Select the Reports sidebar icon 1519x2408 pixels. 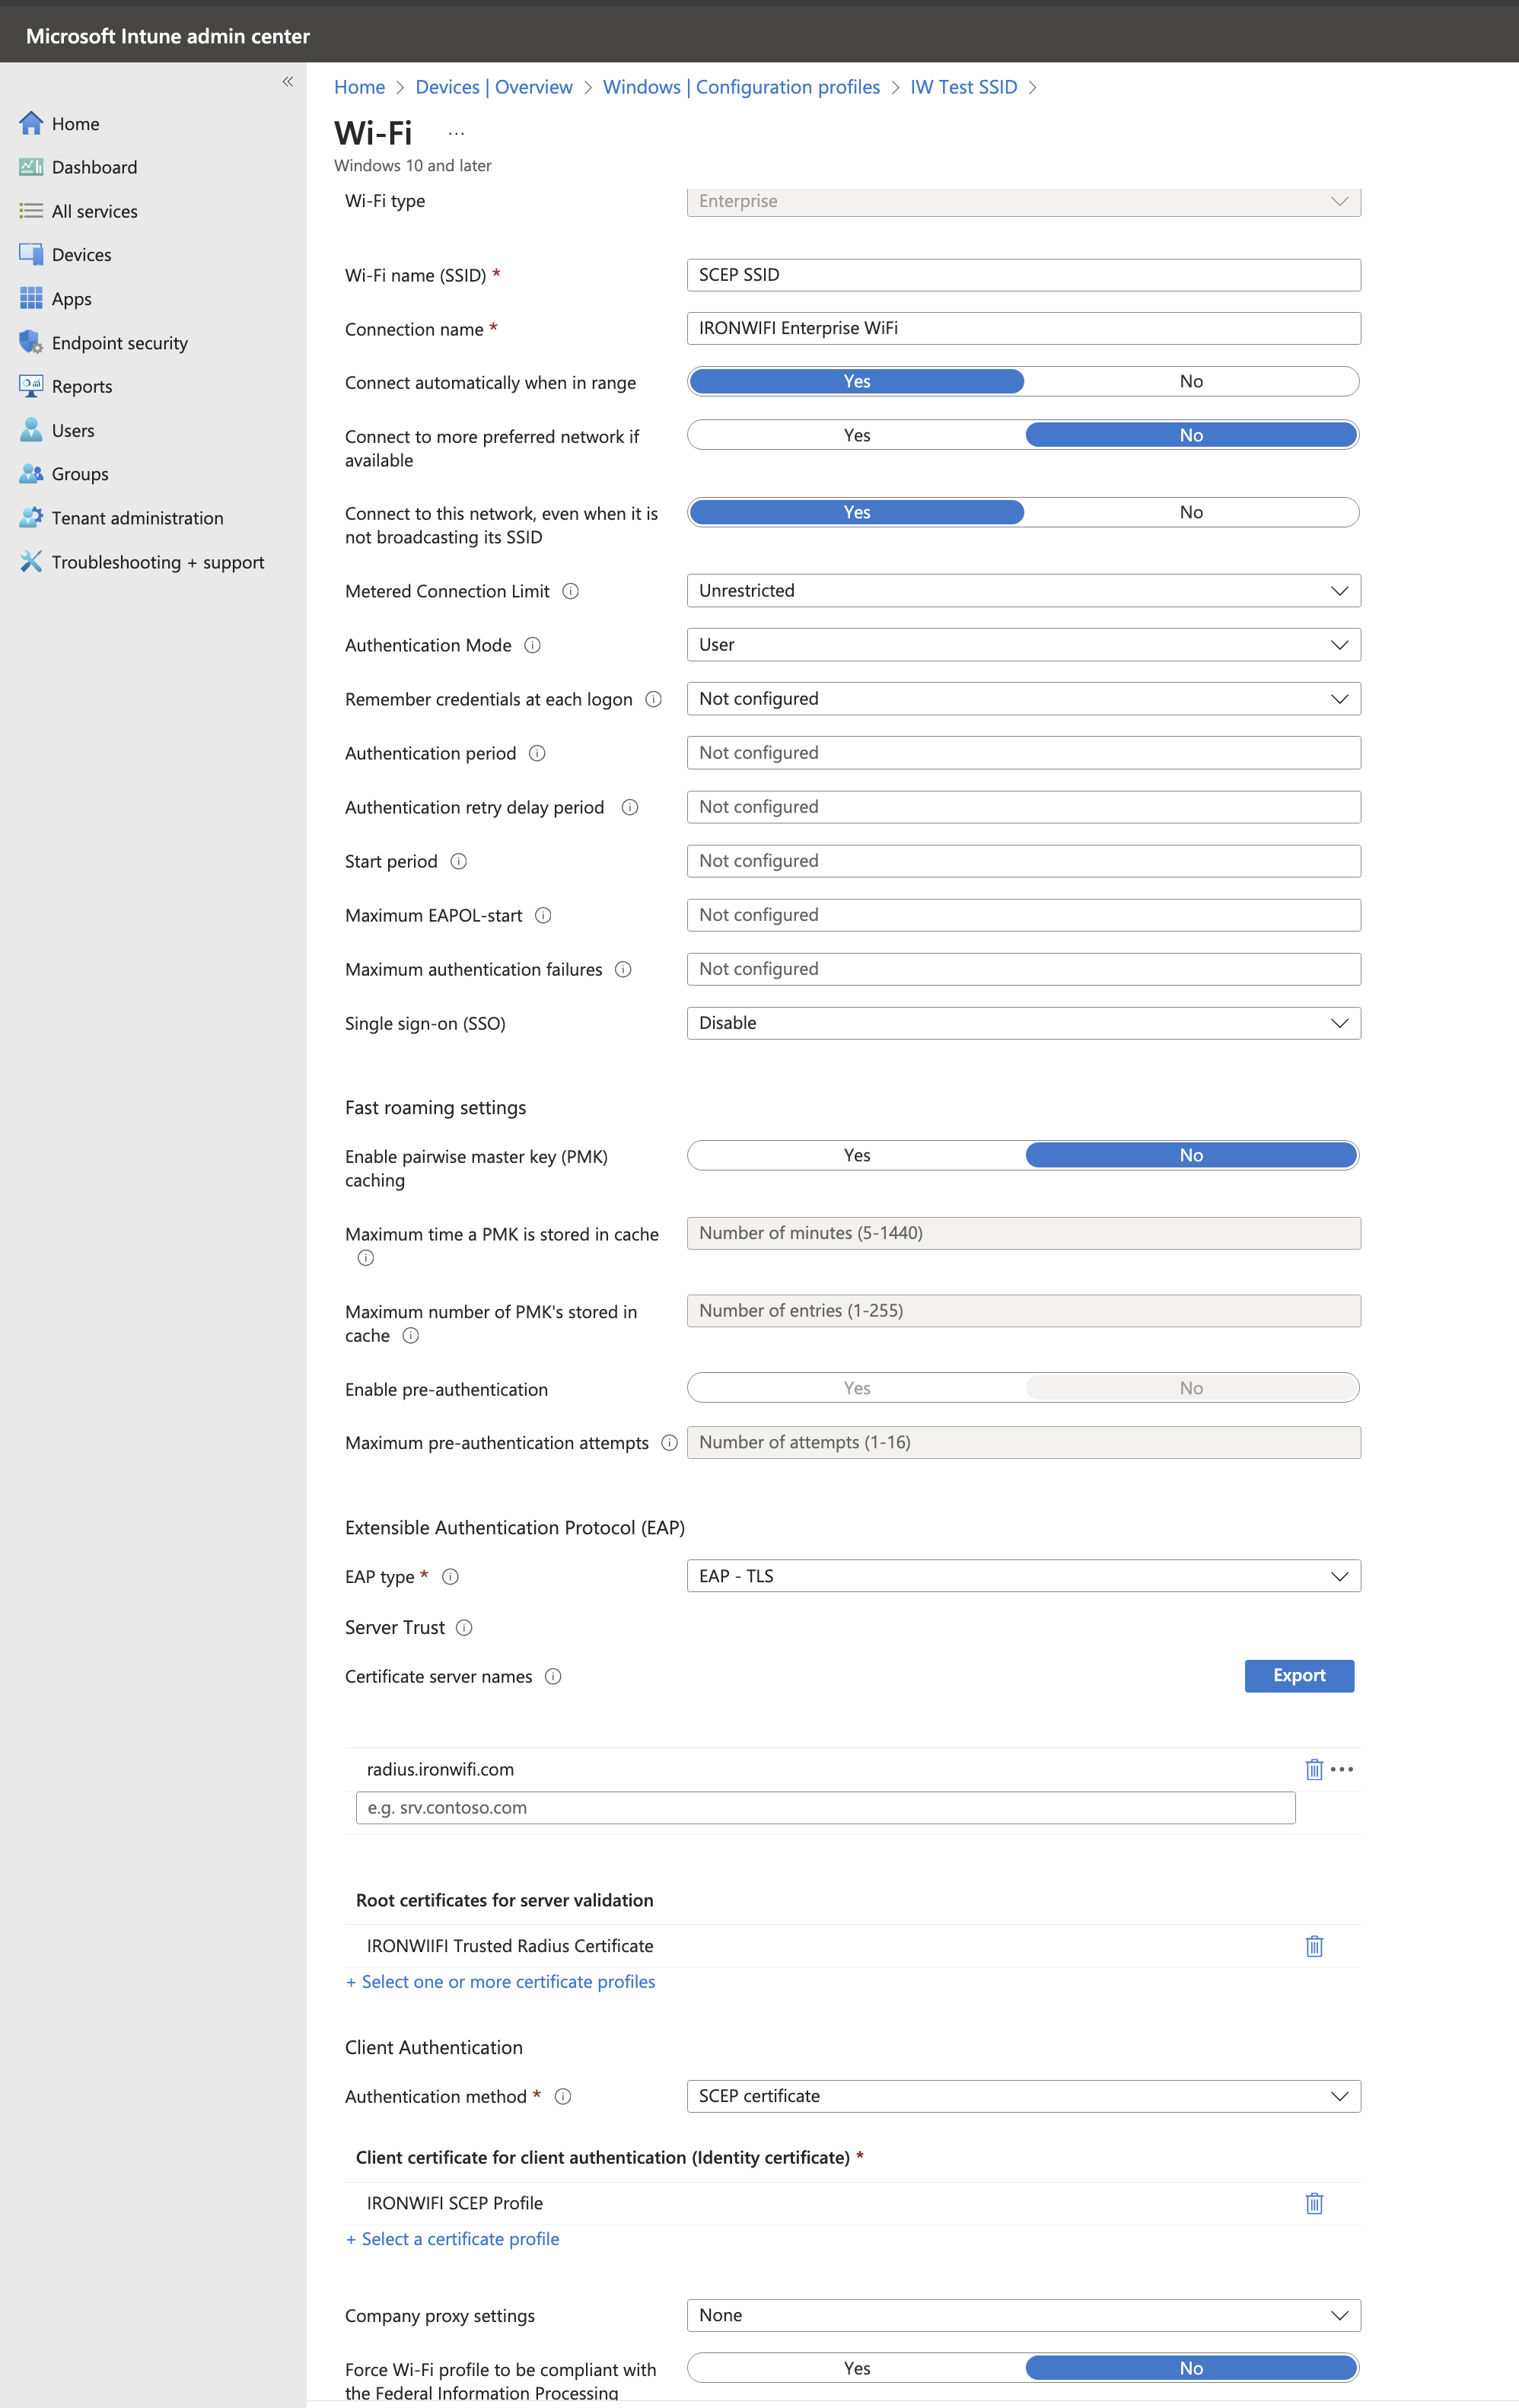click(31, 386)
